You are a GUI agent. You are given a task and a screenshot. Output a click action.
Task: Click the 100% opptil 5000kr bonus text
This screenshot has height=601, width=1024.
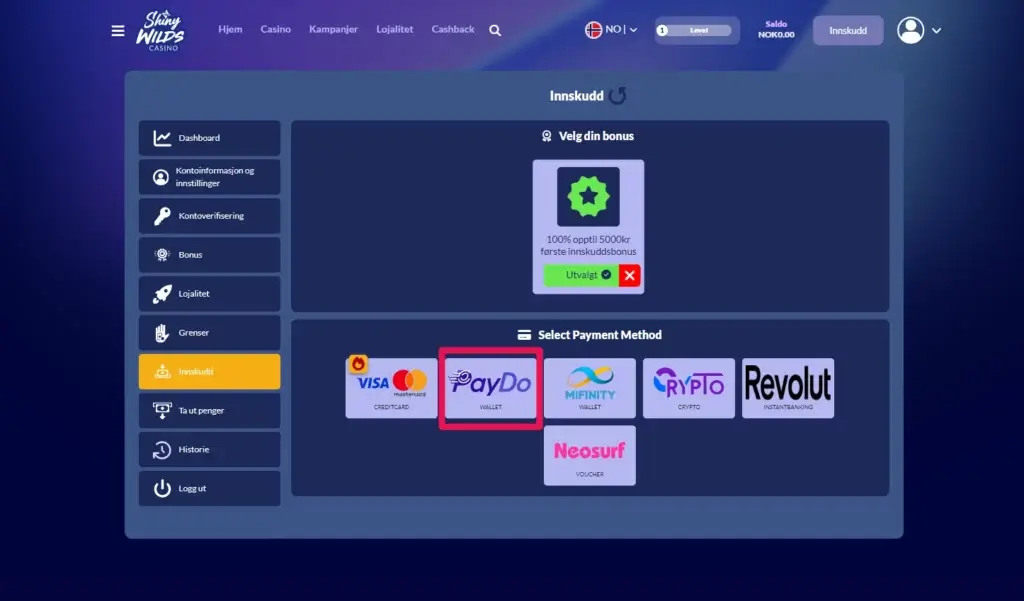(x=588, y=245)
